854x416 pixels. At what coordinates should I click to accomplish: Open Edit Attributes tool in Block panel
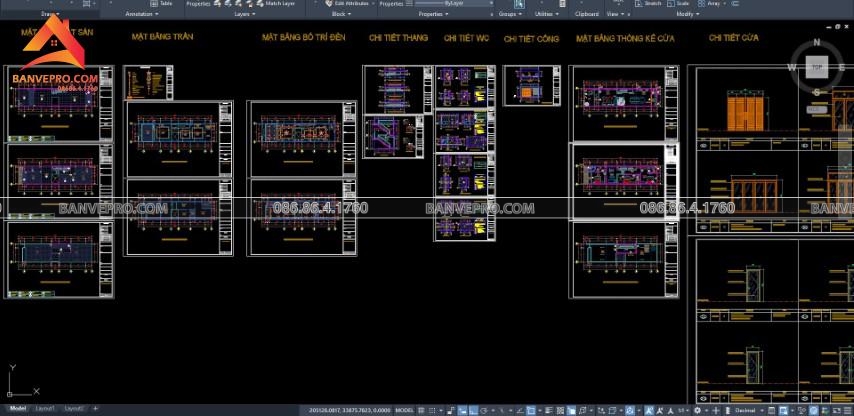[346, 3]
